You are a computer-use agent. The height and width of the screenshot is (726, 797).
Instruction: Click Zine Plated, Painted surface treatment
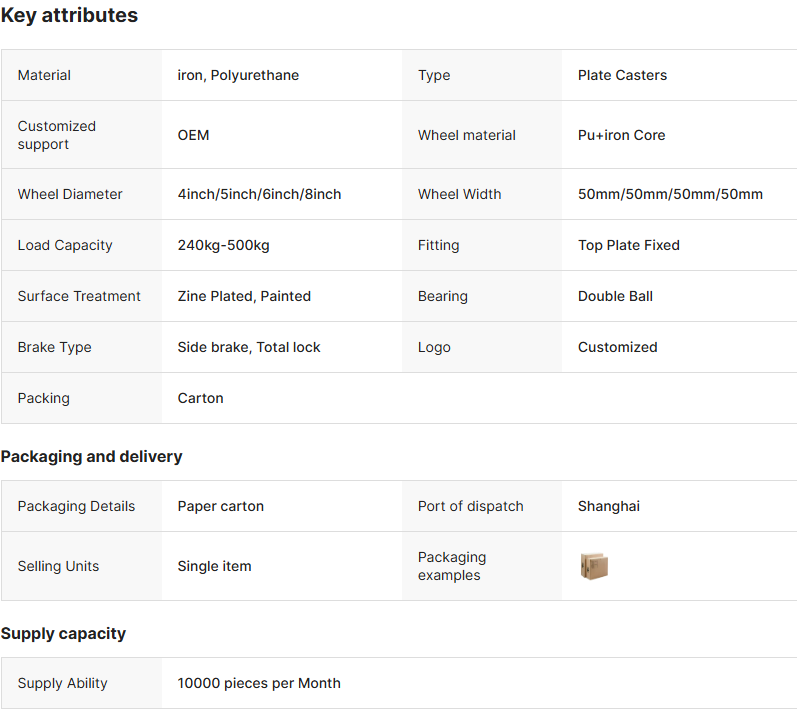tap(244, 297)
